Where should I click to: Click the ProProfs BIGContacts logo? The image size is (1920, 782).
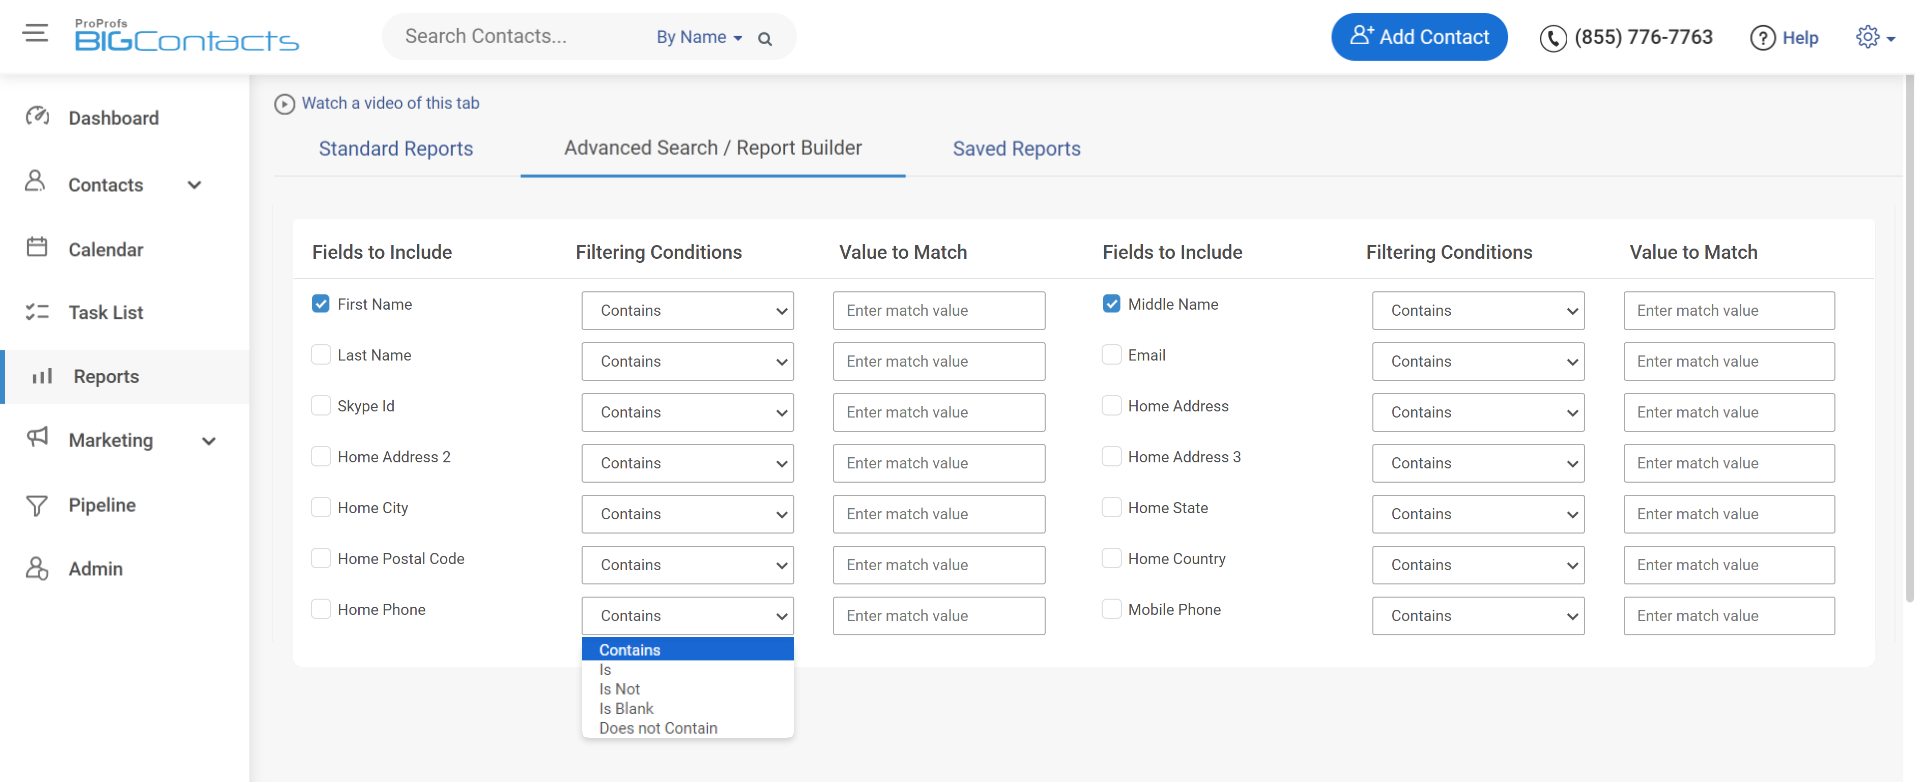point(186,36)
